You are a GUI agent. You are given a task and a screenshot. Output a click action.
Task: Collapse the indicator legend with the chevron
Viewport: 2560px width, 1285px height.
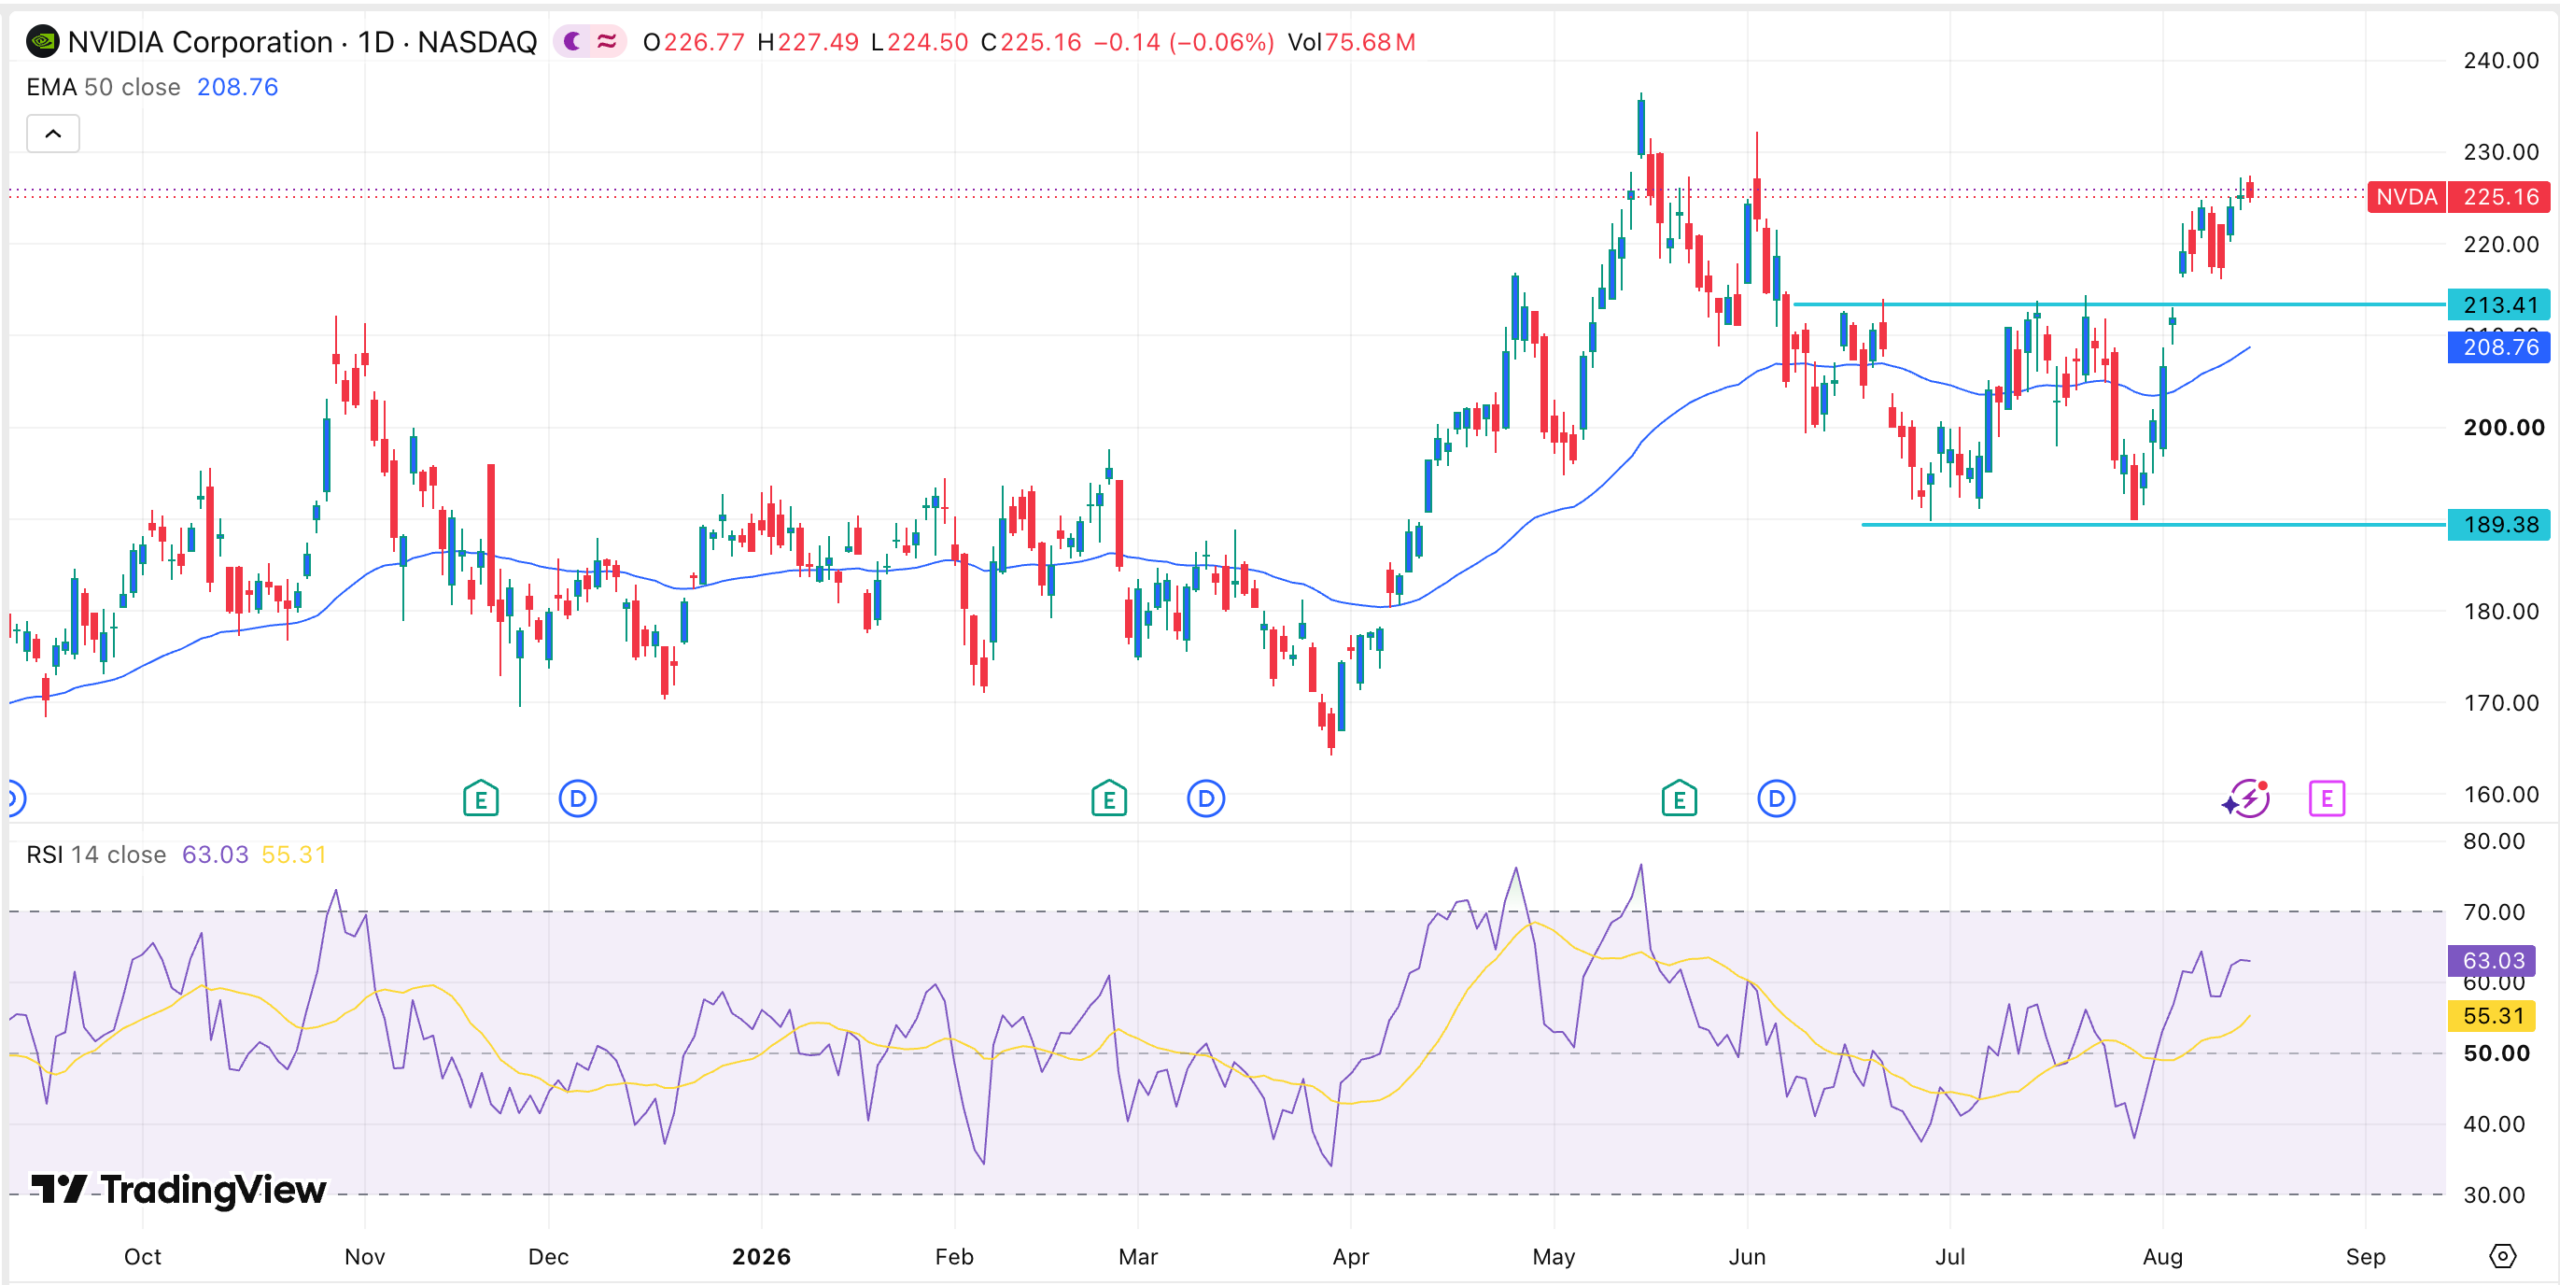point(53,134)
